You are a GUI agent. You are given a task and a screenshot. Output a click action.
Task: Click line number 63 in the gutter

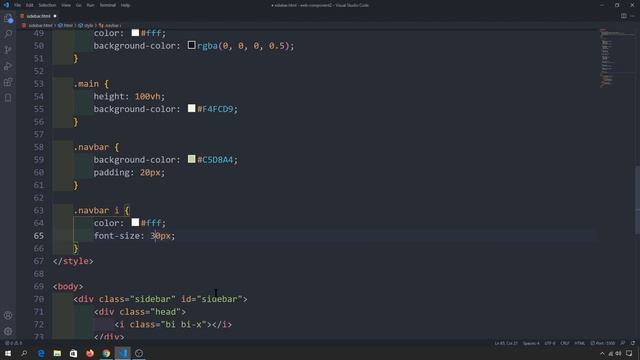[x=39, y=210]
